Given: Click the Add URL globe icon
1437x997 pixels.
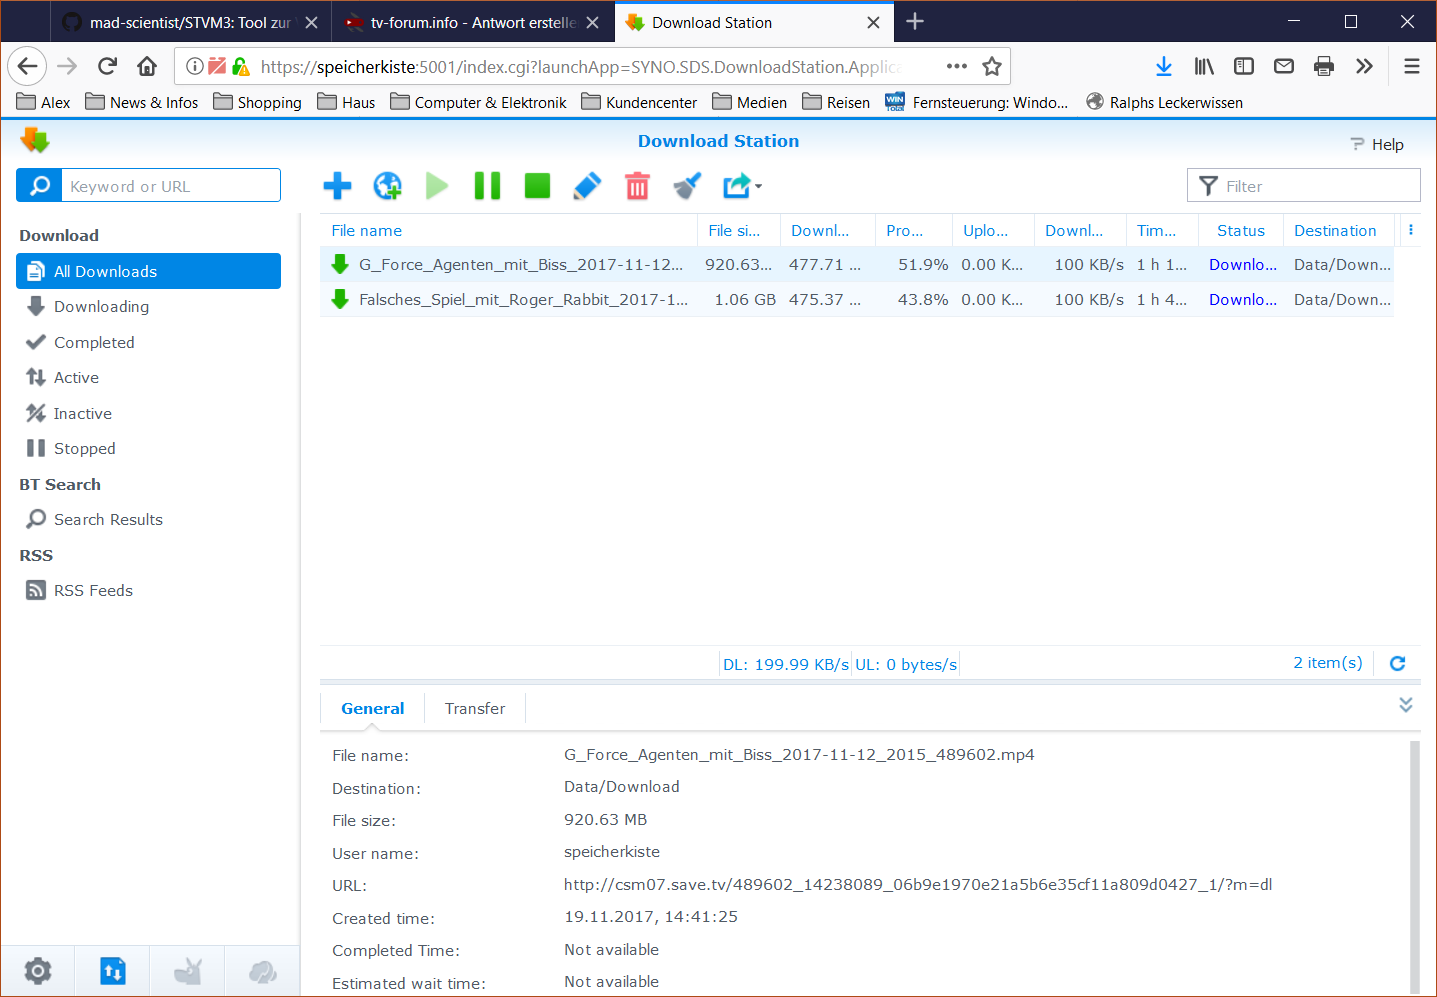Looking at the screenshot, I should click(x=387, y=186).
